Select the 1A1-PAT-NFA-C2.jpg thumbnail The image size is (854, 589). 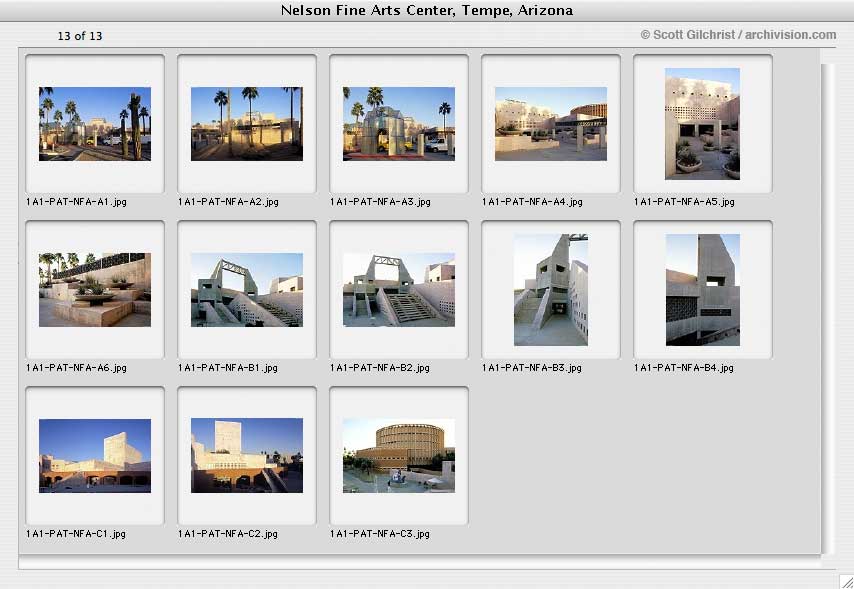247,456
